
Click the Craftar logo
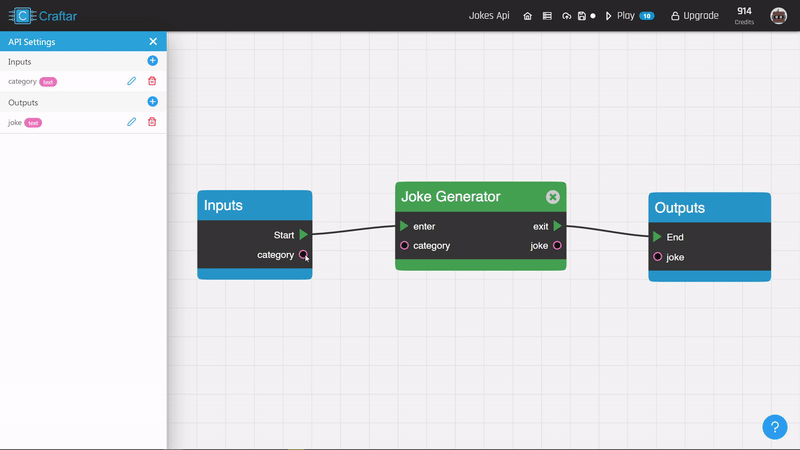point(48,16)
